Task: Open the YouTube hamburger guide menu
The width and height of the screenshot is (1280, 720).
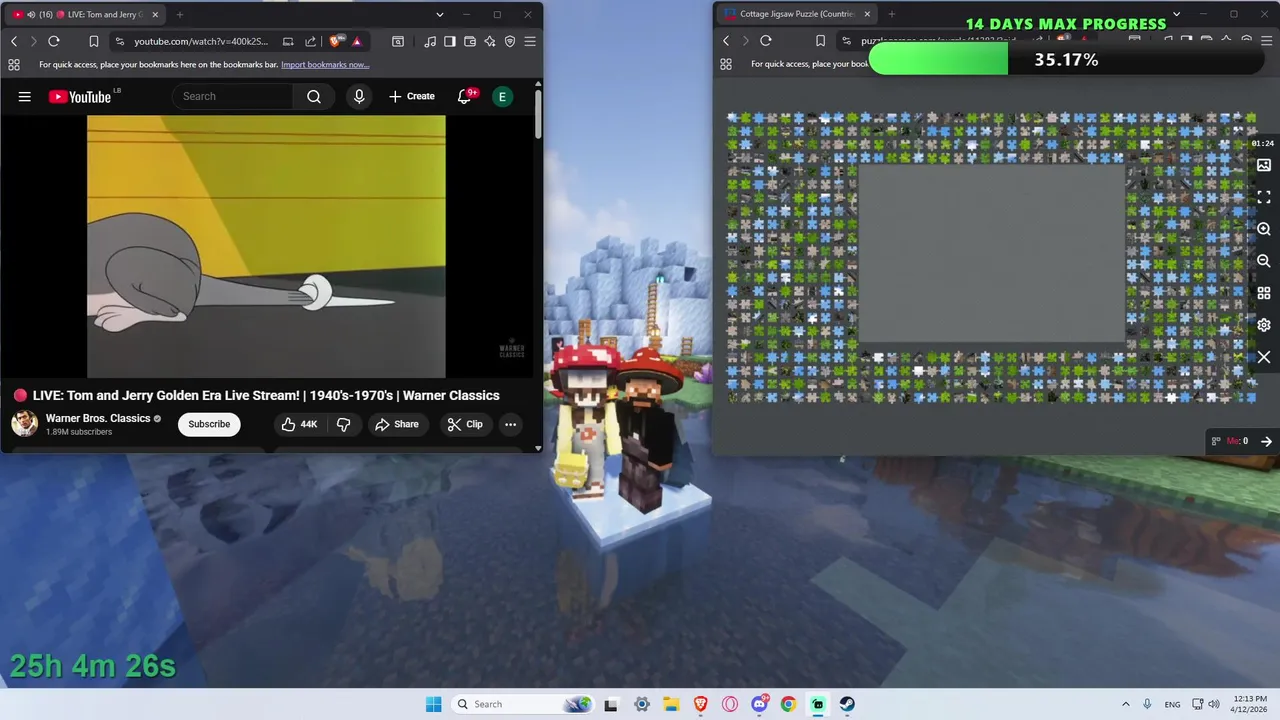Action: point(25,96)
